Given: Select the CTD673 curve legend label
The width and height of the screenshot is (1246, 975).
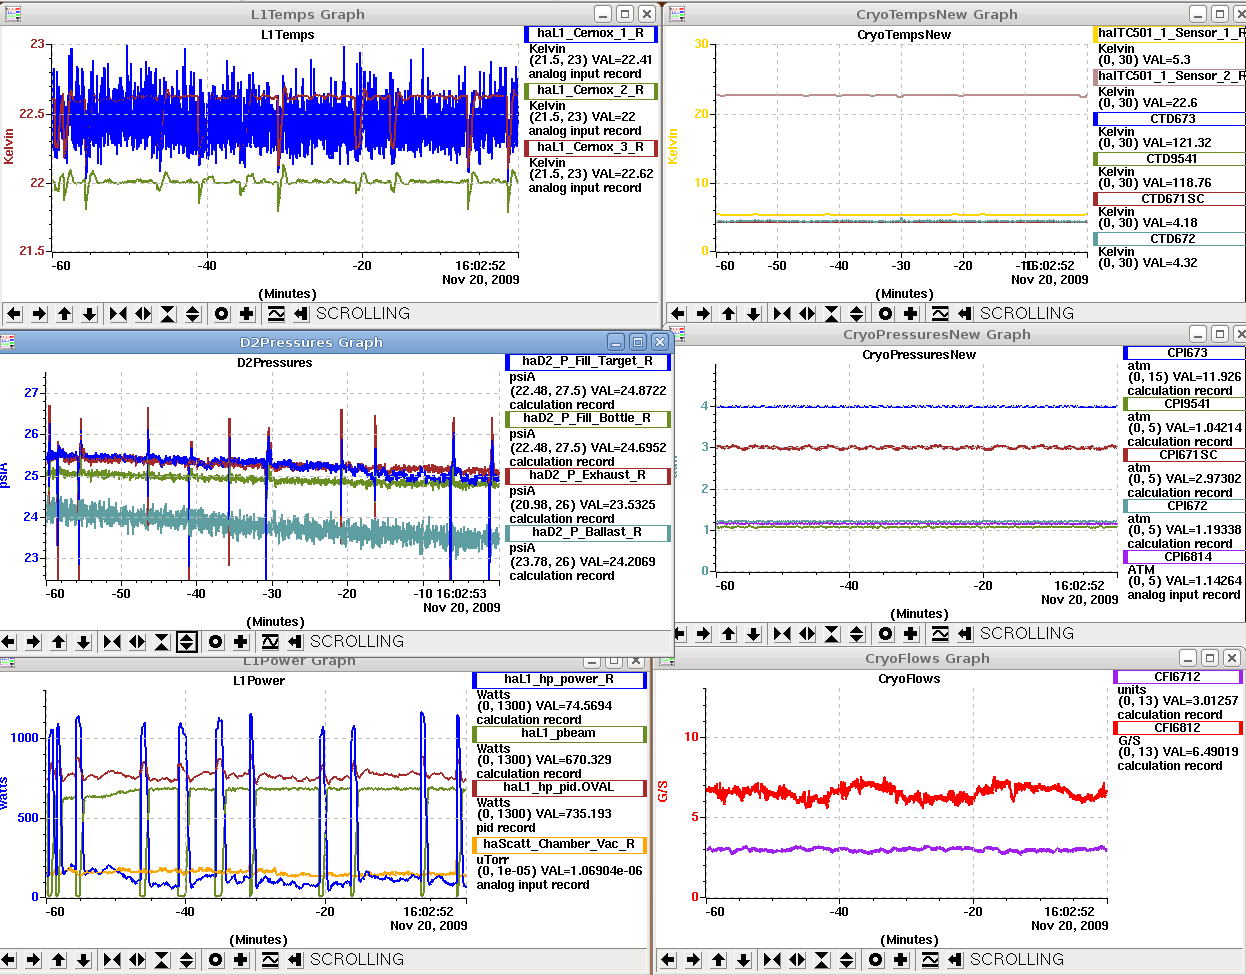Looking at the screenshot, I should [x=1172, y=119].
